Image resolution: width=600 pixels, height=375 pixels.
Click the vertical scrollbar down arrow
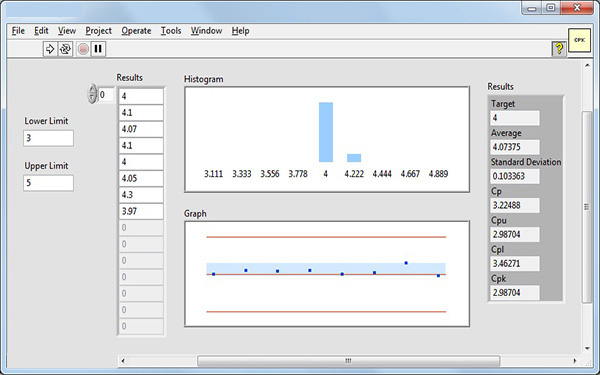point(587,348)
